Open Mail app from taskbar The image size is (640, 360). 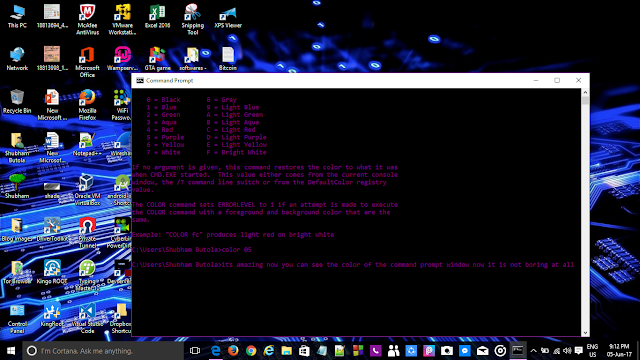pos(482,351)
